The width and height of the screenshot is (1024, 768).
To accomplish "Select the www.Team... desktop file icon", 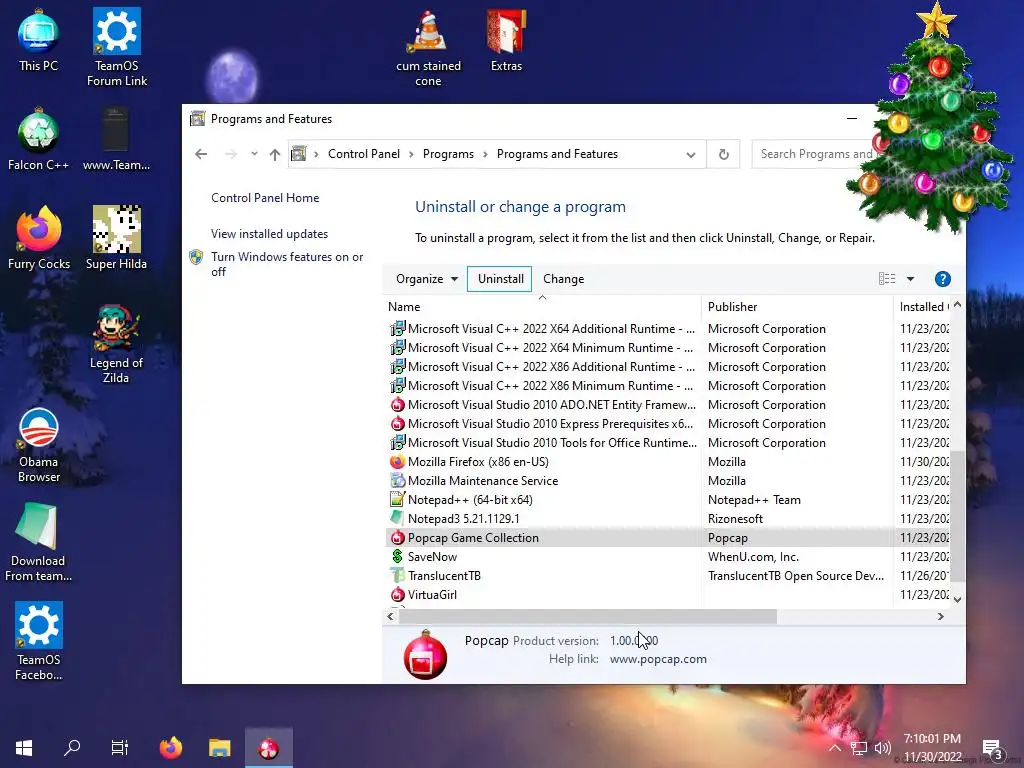I will (116, 140).
